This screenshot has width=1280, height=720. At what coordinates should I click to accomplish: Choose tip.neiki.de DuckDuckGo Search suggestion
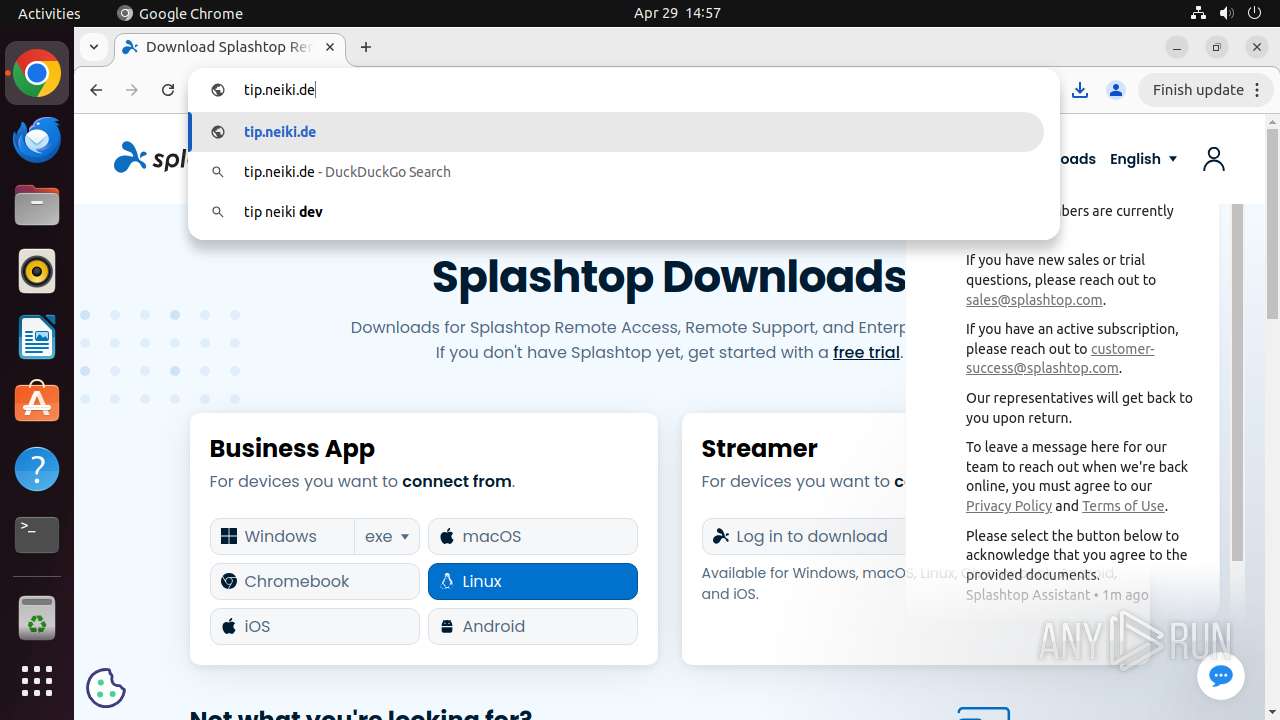[x=616, y=172]
